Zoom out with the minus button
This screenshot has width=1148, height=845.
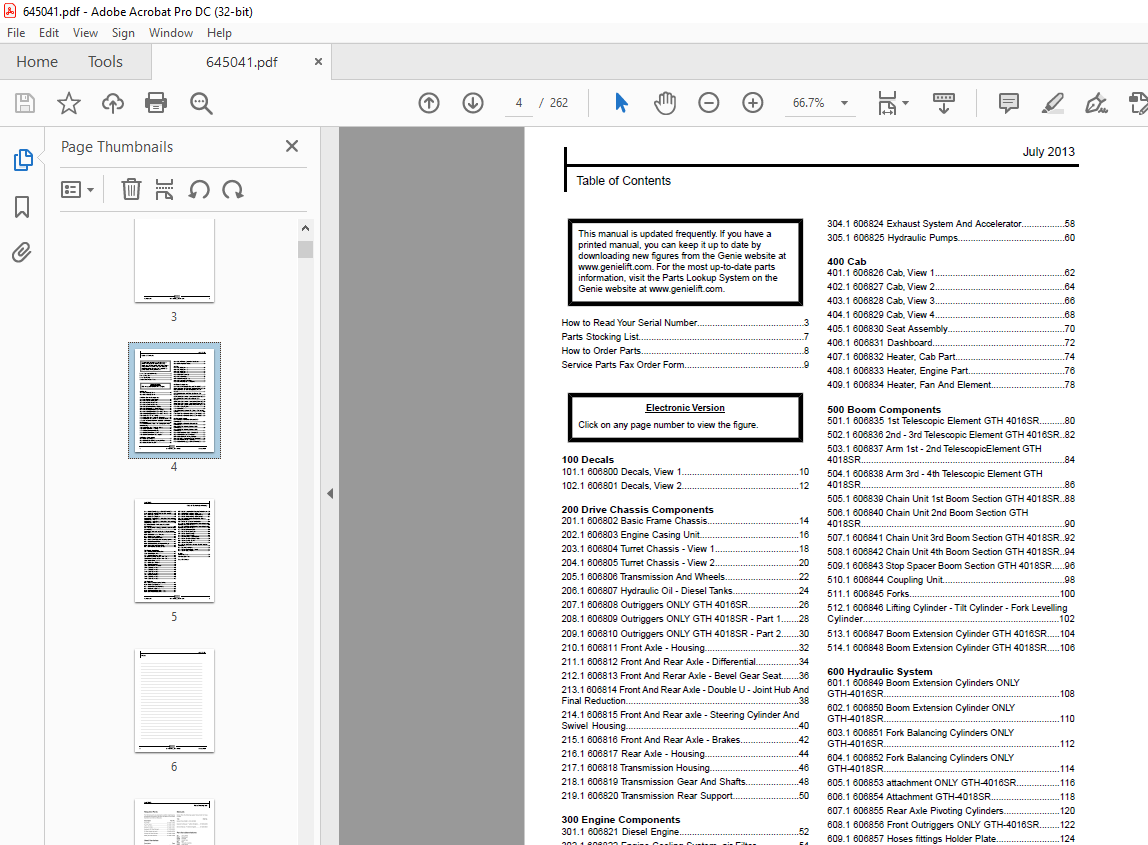tap(709, 103)
